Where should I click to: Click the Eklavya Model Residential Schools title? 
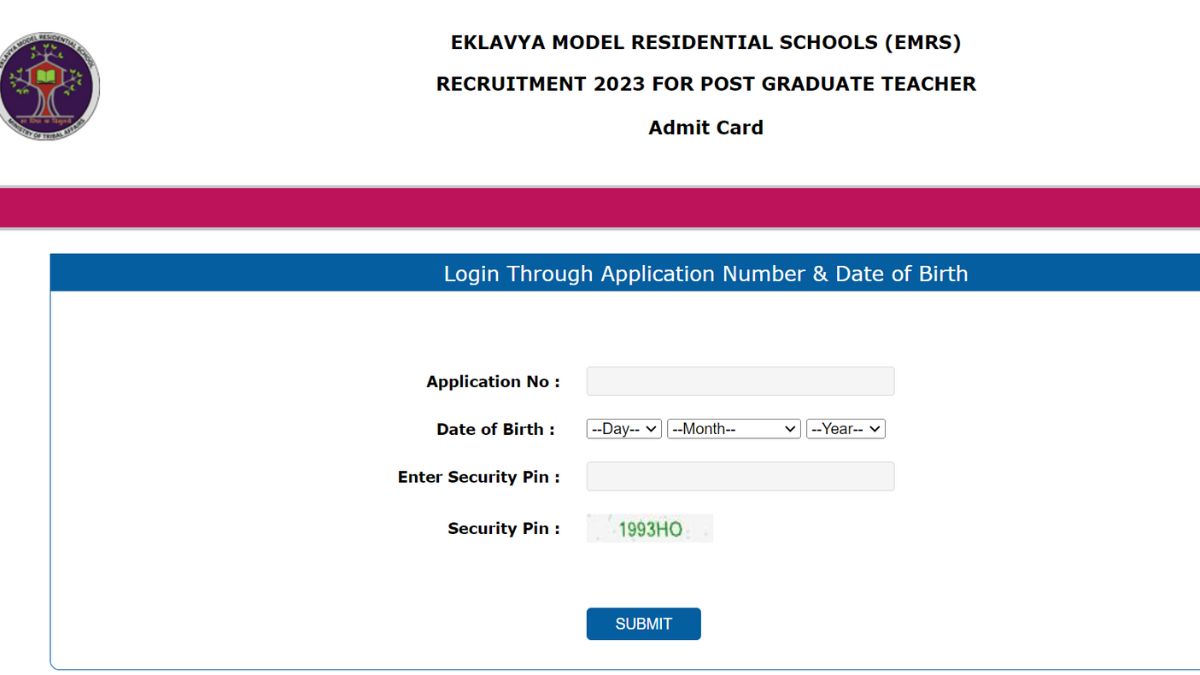pyautogui.click(x=706, y=43)
